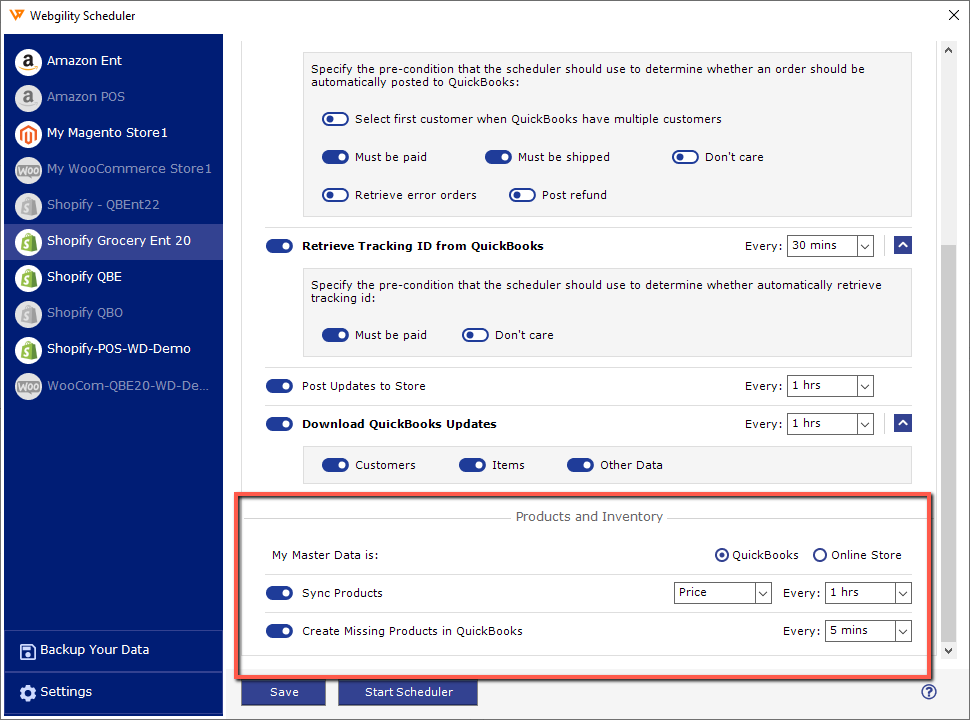Switch to Shopify QBE store
The width and height of the screenshot is (970, 720).
[114, 278]
